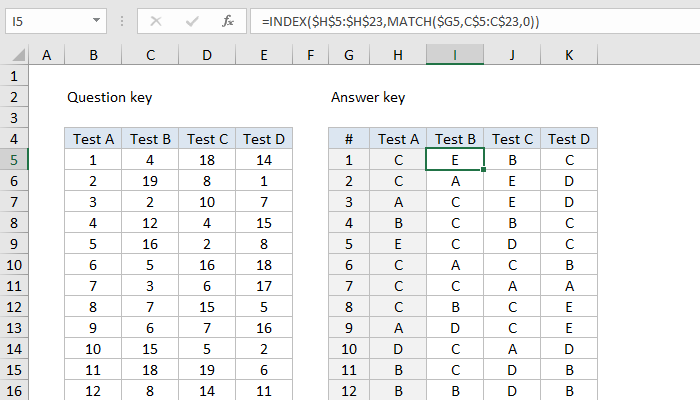Click 'Test D' header in Answer key table
700x400 pixels.
tap(569, 139)
